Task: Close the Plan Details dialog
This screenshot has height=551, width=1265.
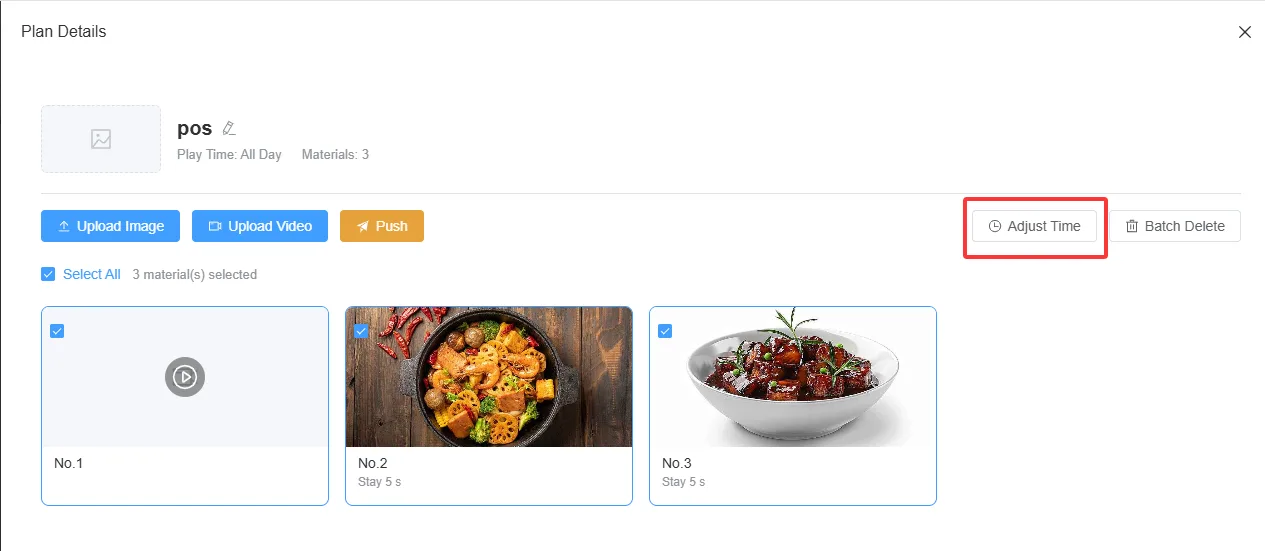Action: 1245,32
